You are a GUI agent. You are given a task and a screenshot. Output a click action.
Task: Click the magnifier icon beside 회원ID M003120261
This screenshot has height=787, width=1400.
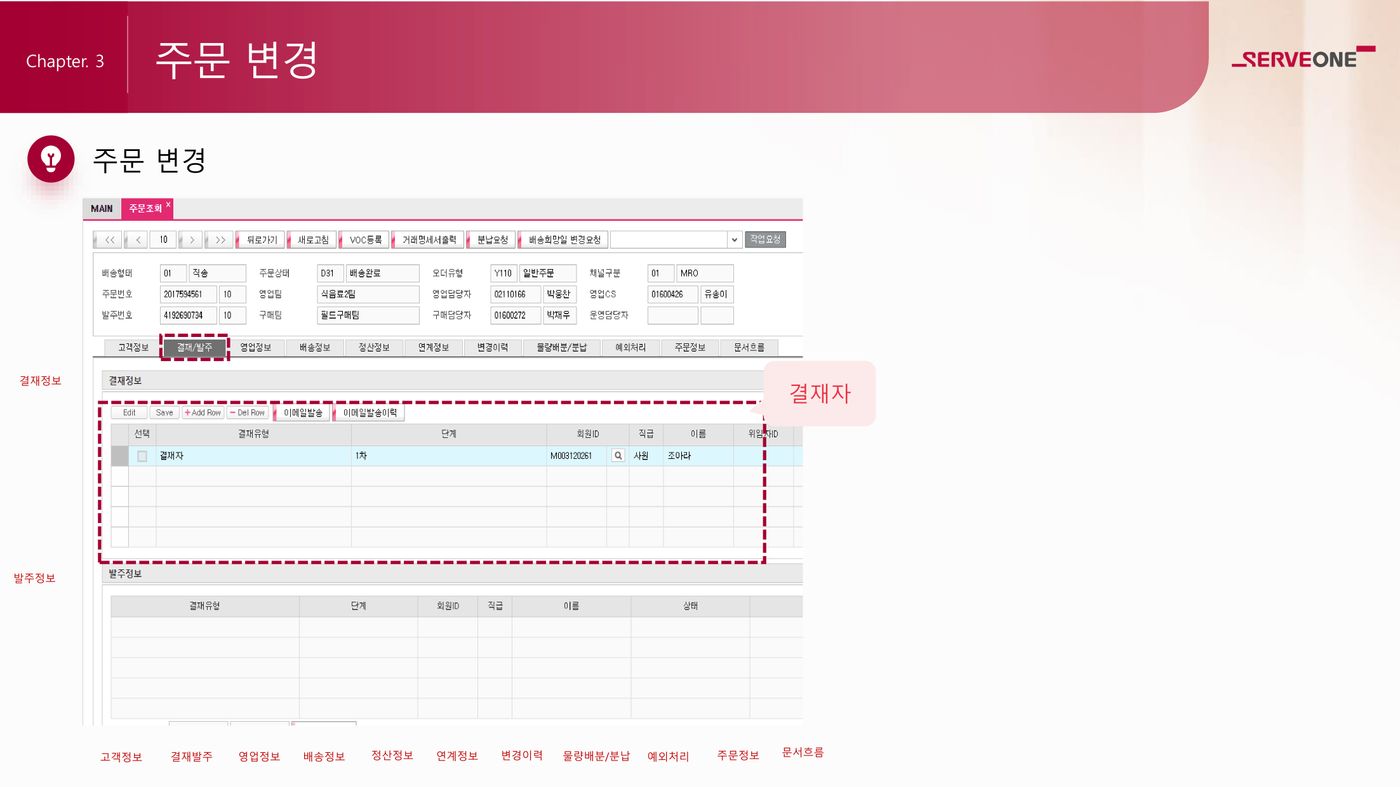coord(618,456)
